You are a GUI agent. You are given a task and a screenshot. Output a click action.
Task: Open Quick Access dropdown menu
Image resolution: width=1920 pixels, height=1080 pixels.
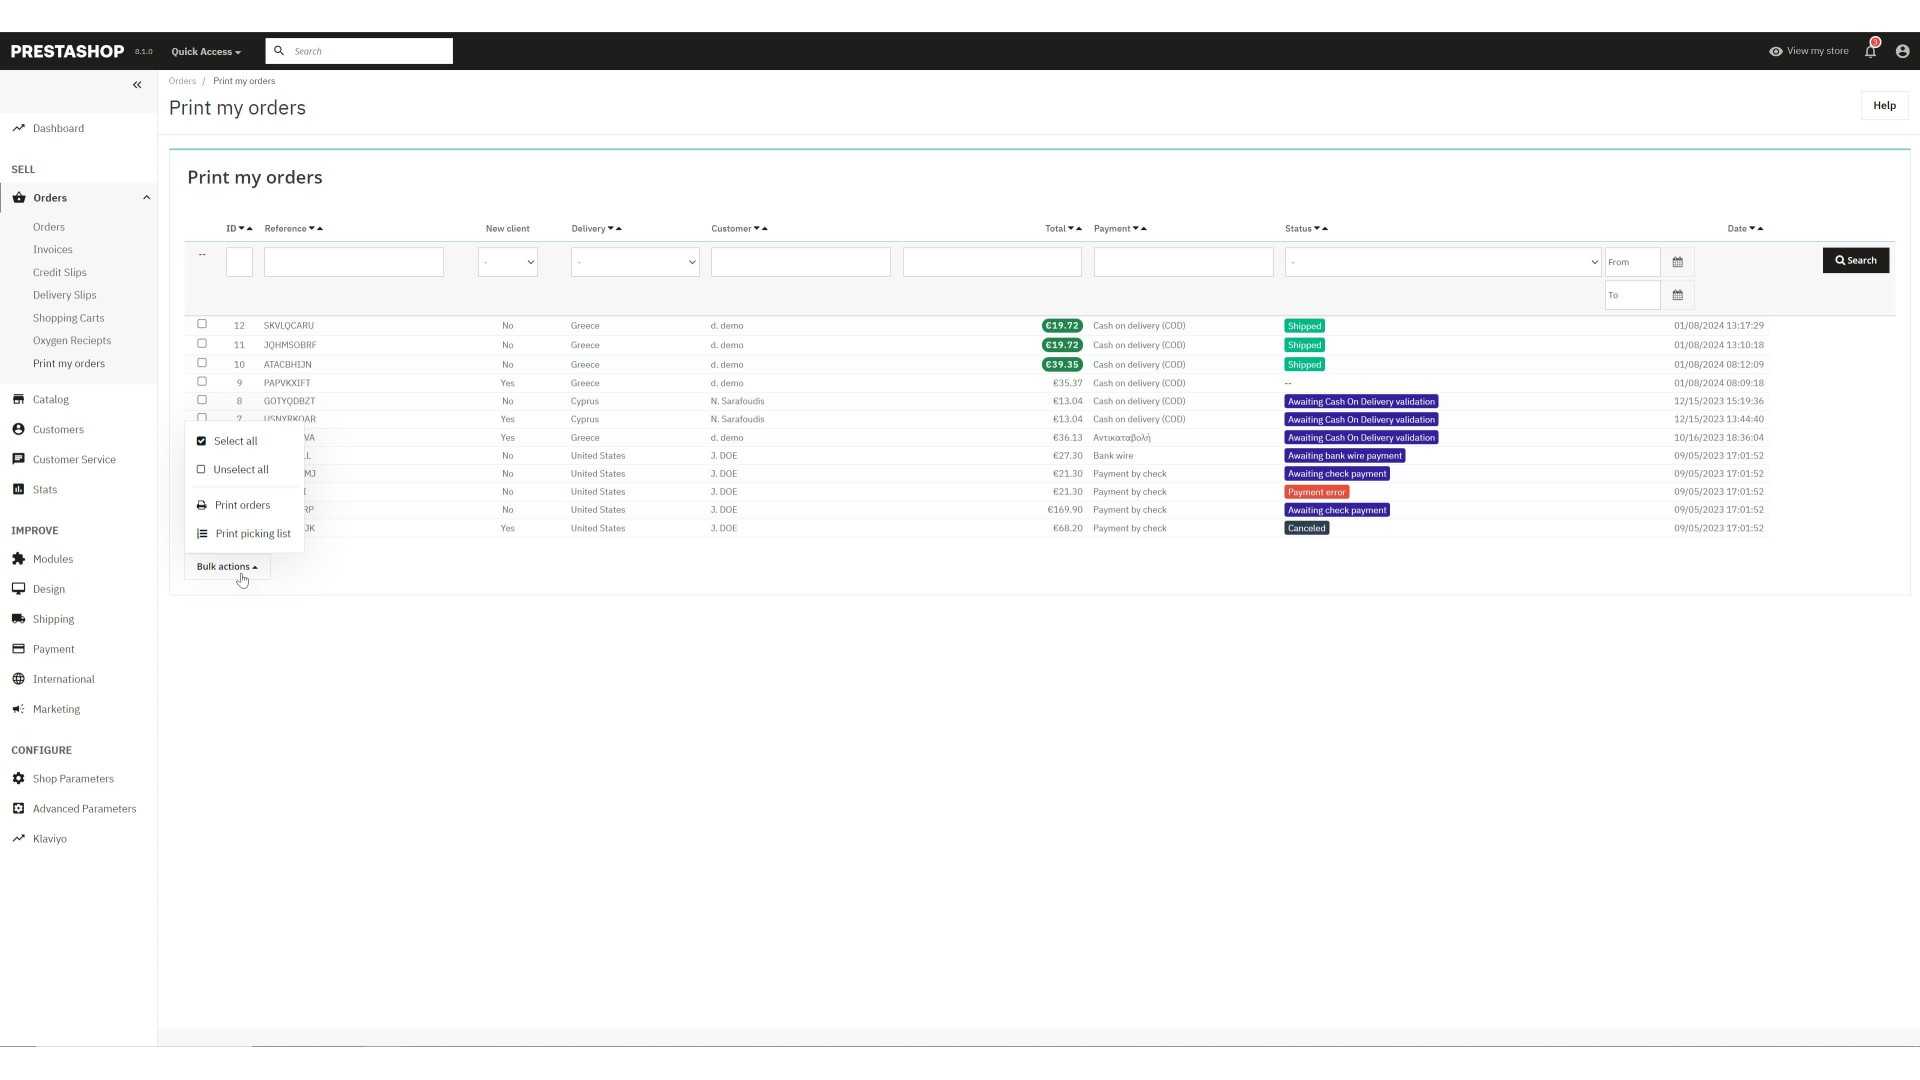206,52
